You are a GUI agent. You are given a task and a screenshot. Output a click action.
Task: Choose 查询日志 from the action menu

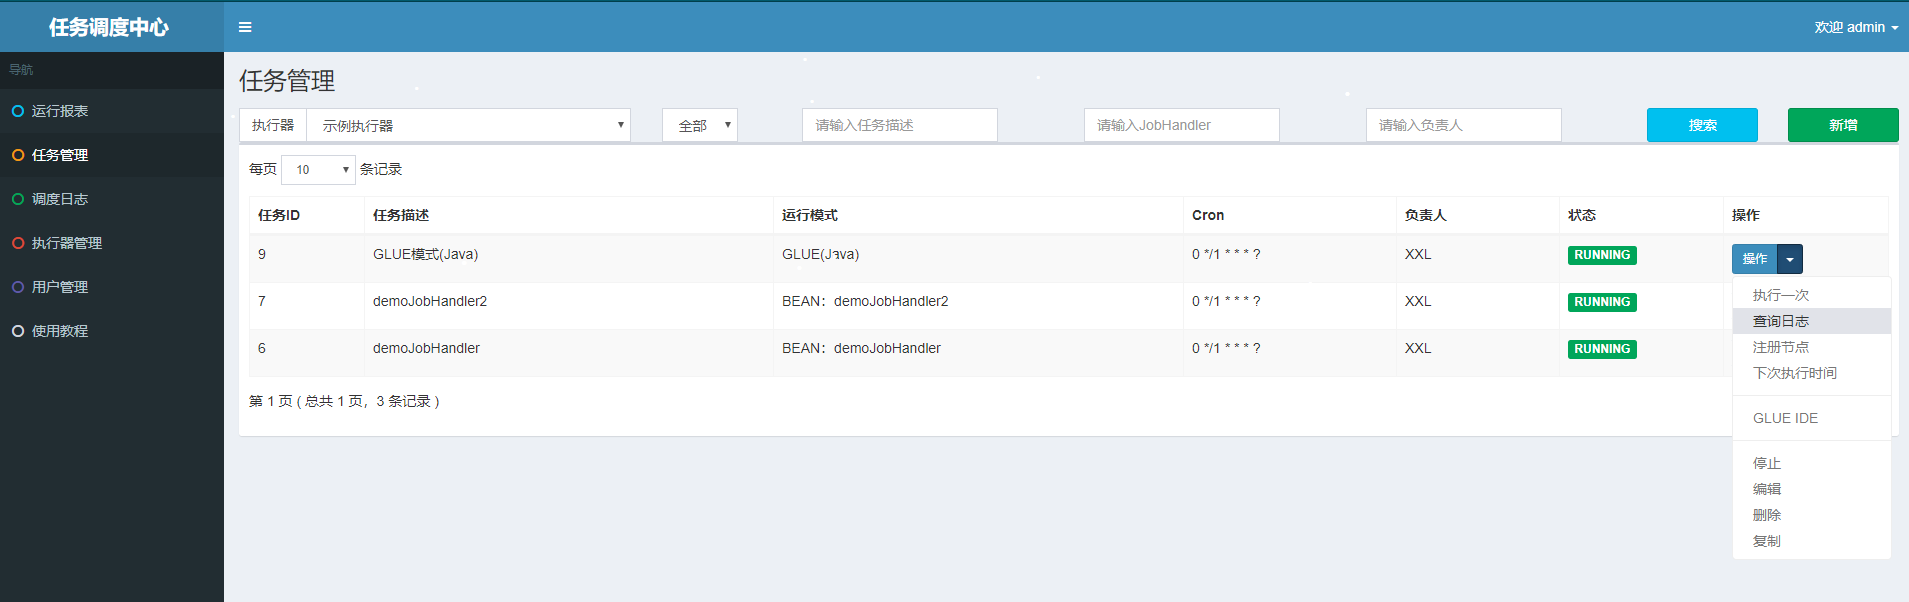[x=1811, y=321]
